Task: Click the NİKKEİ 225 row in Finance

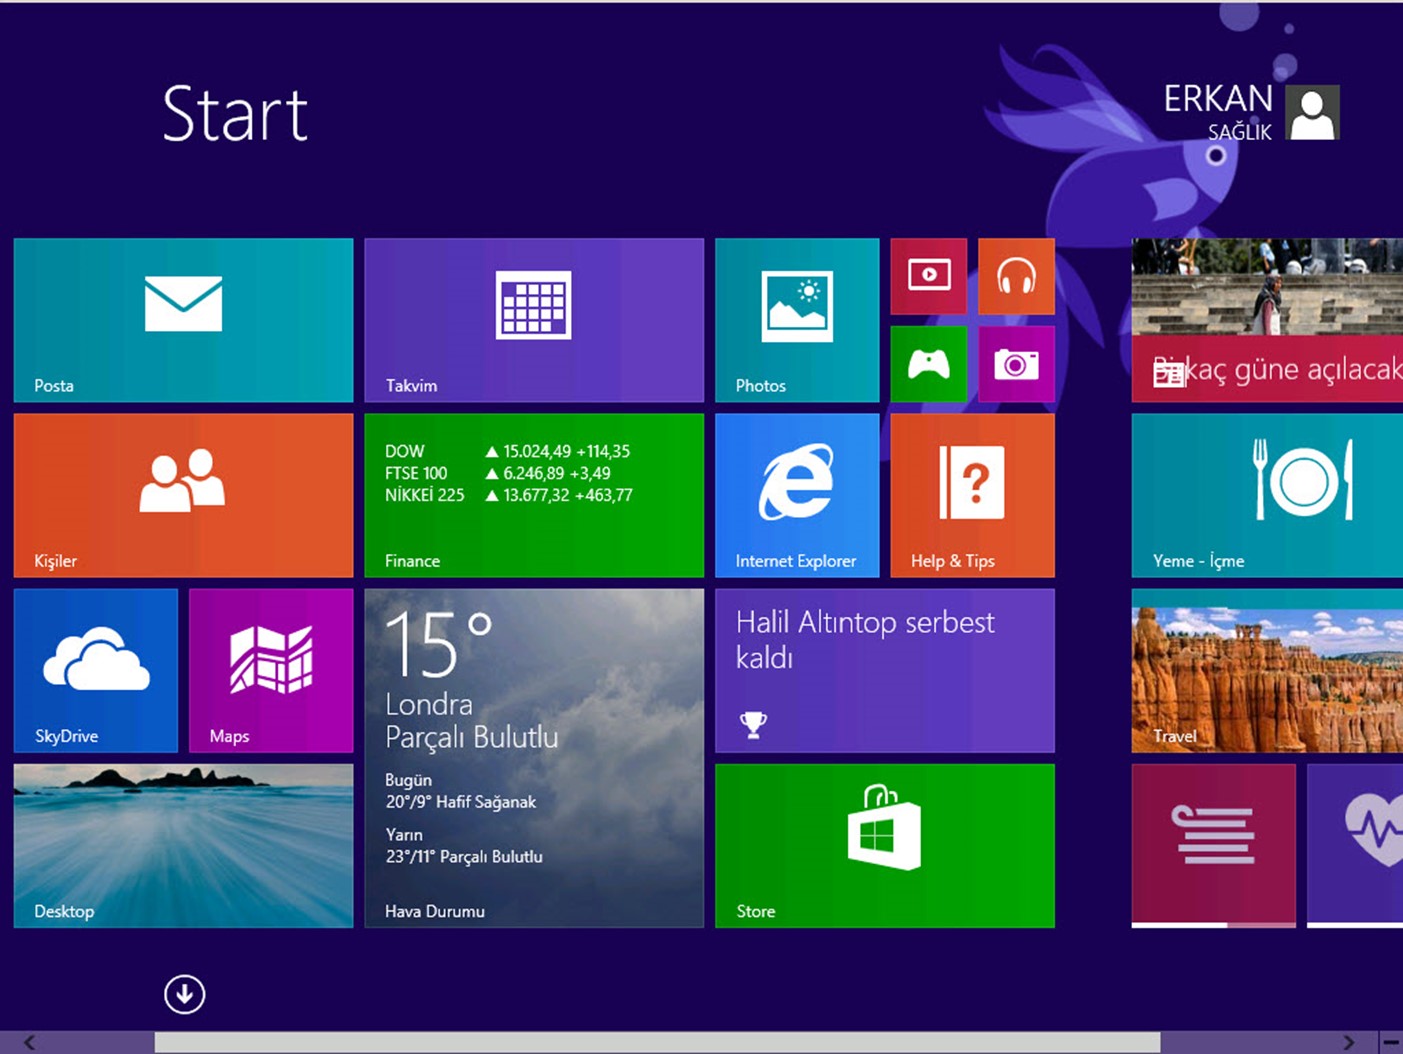Action: pyautogui.click(x=509, y=495)
